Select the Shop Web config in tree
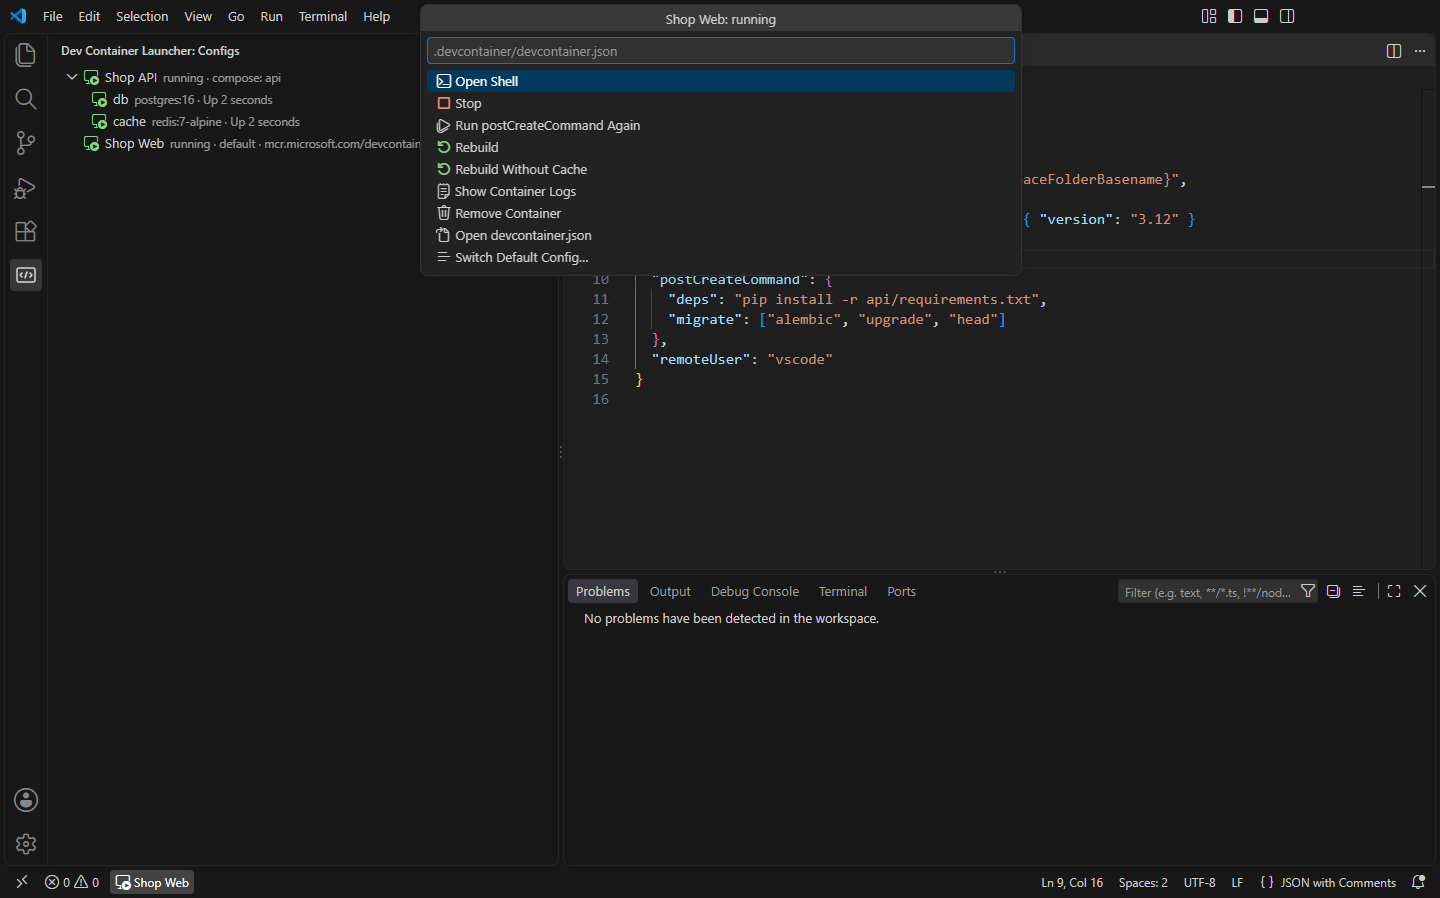The height and width of the screenshot is (898, 1440). (303, 144)
